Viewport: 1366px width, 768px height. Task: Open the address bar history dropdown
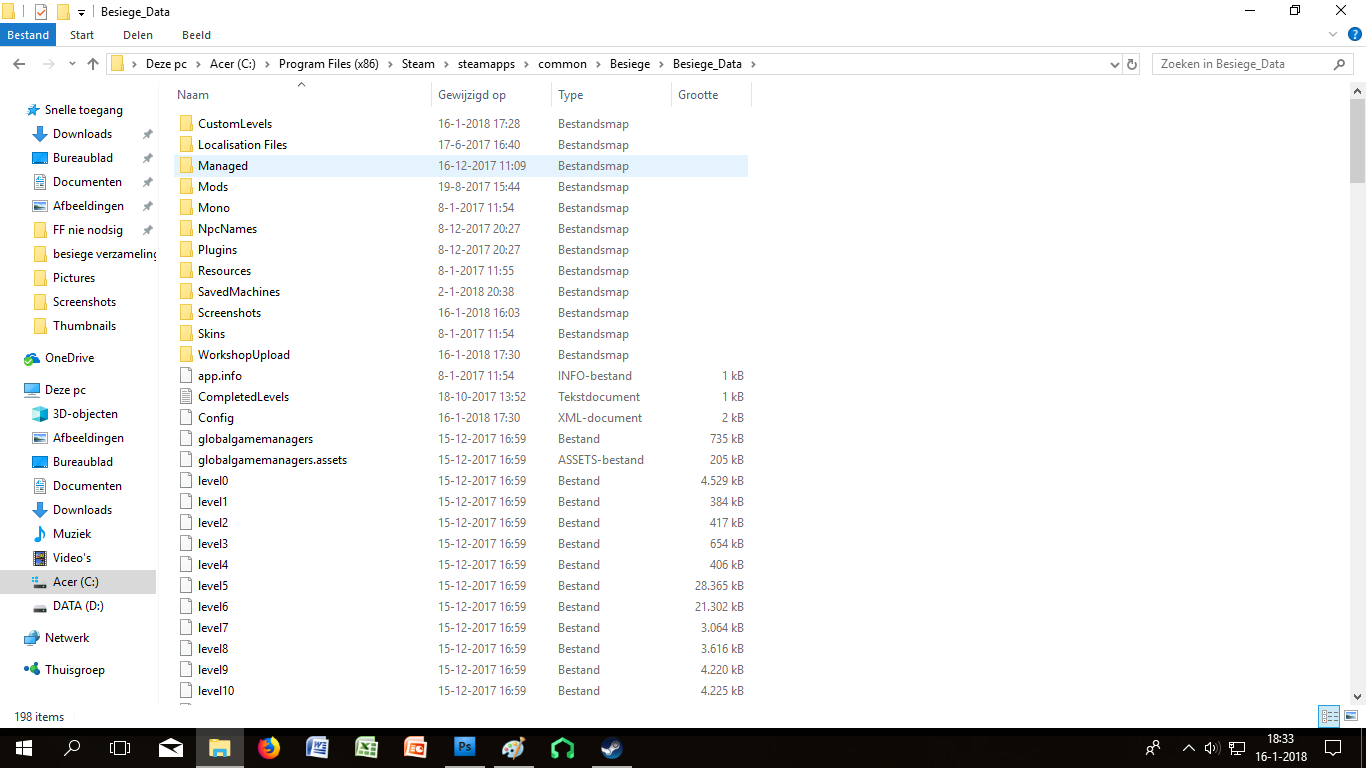(1115, 64)
